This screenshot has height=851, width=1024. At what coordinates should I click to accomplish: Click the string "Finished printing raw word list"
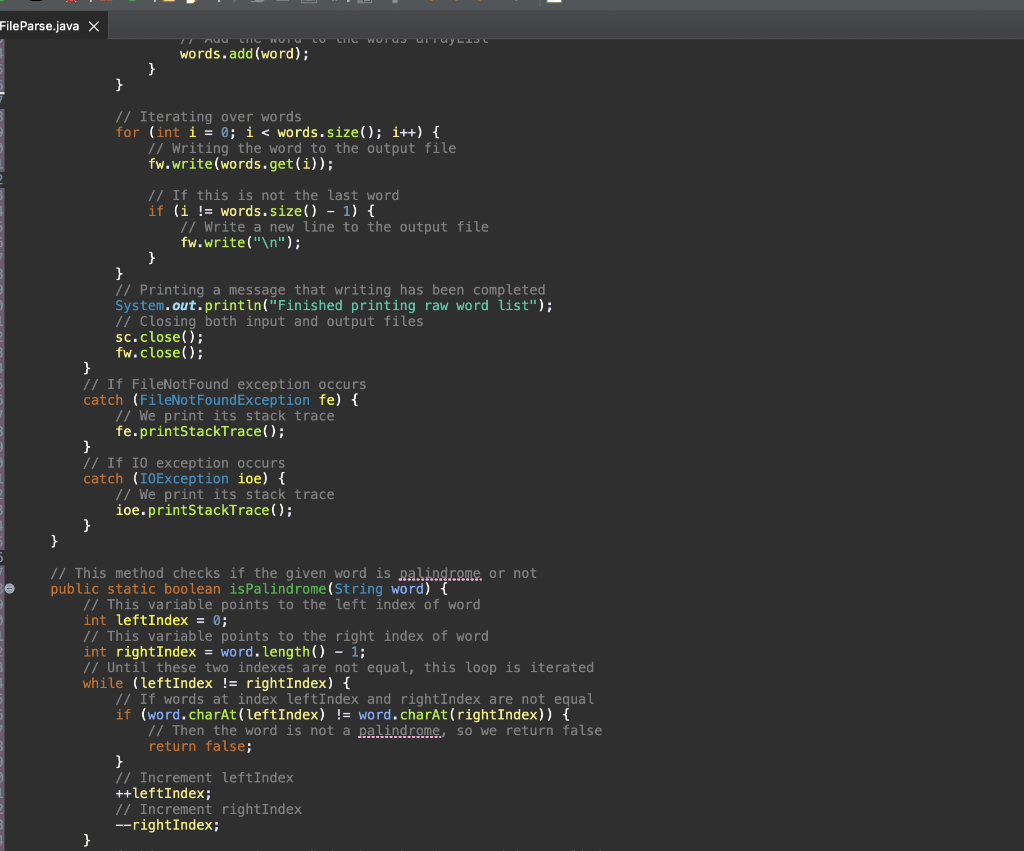(403, 306)
